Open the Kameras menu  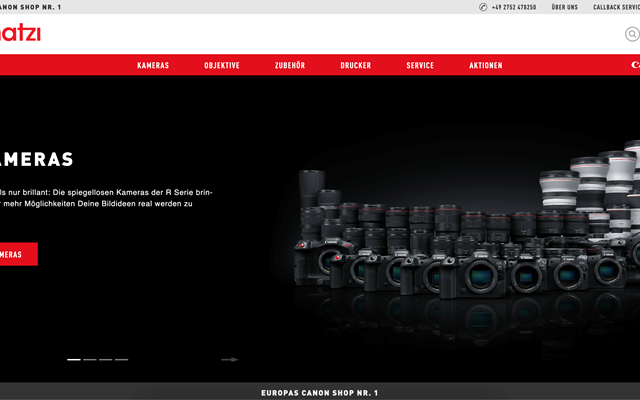coord(153,65)
